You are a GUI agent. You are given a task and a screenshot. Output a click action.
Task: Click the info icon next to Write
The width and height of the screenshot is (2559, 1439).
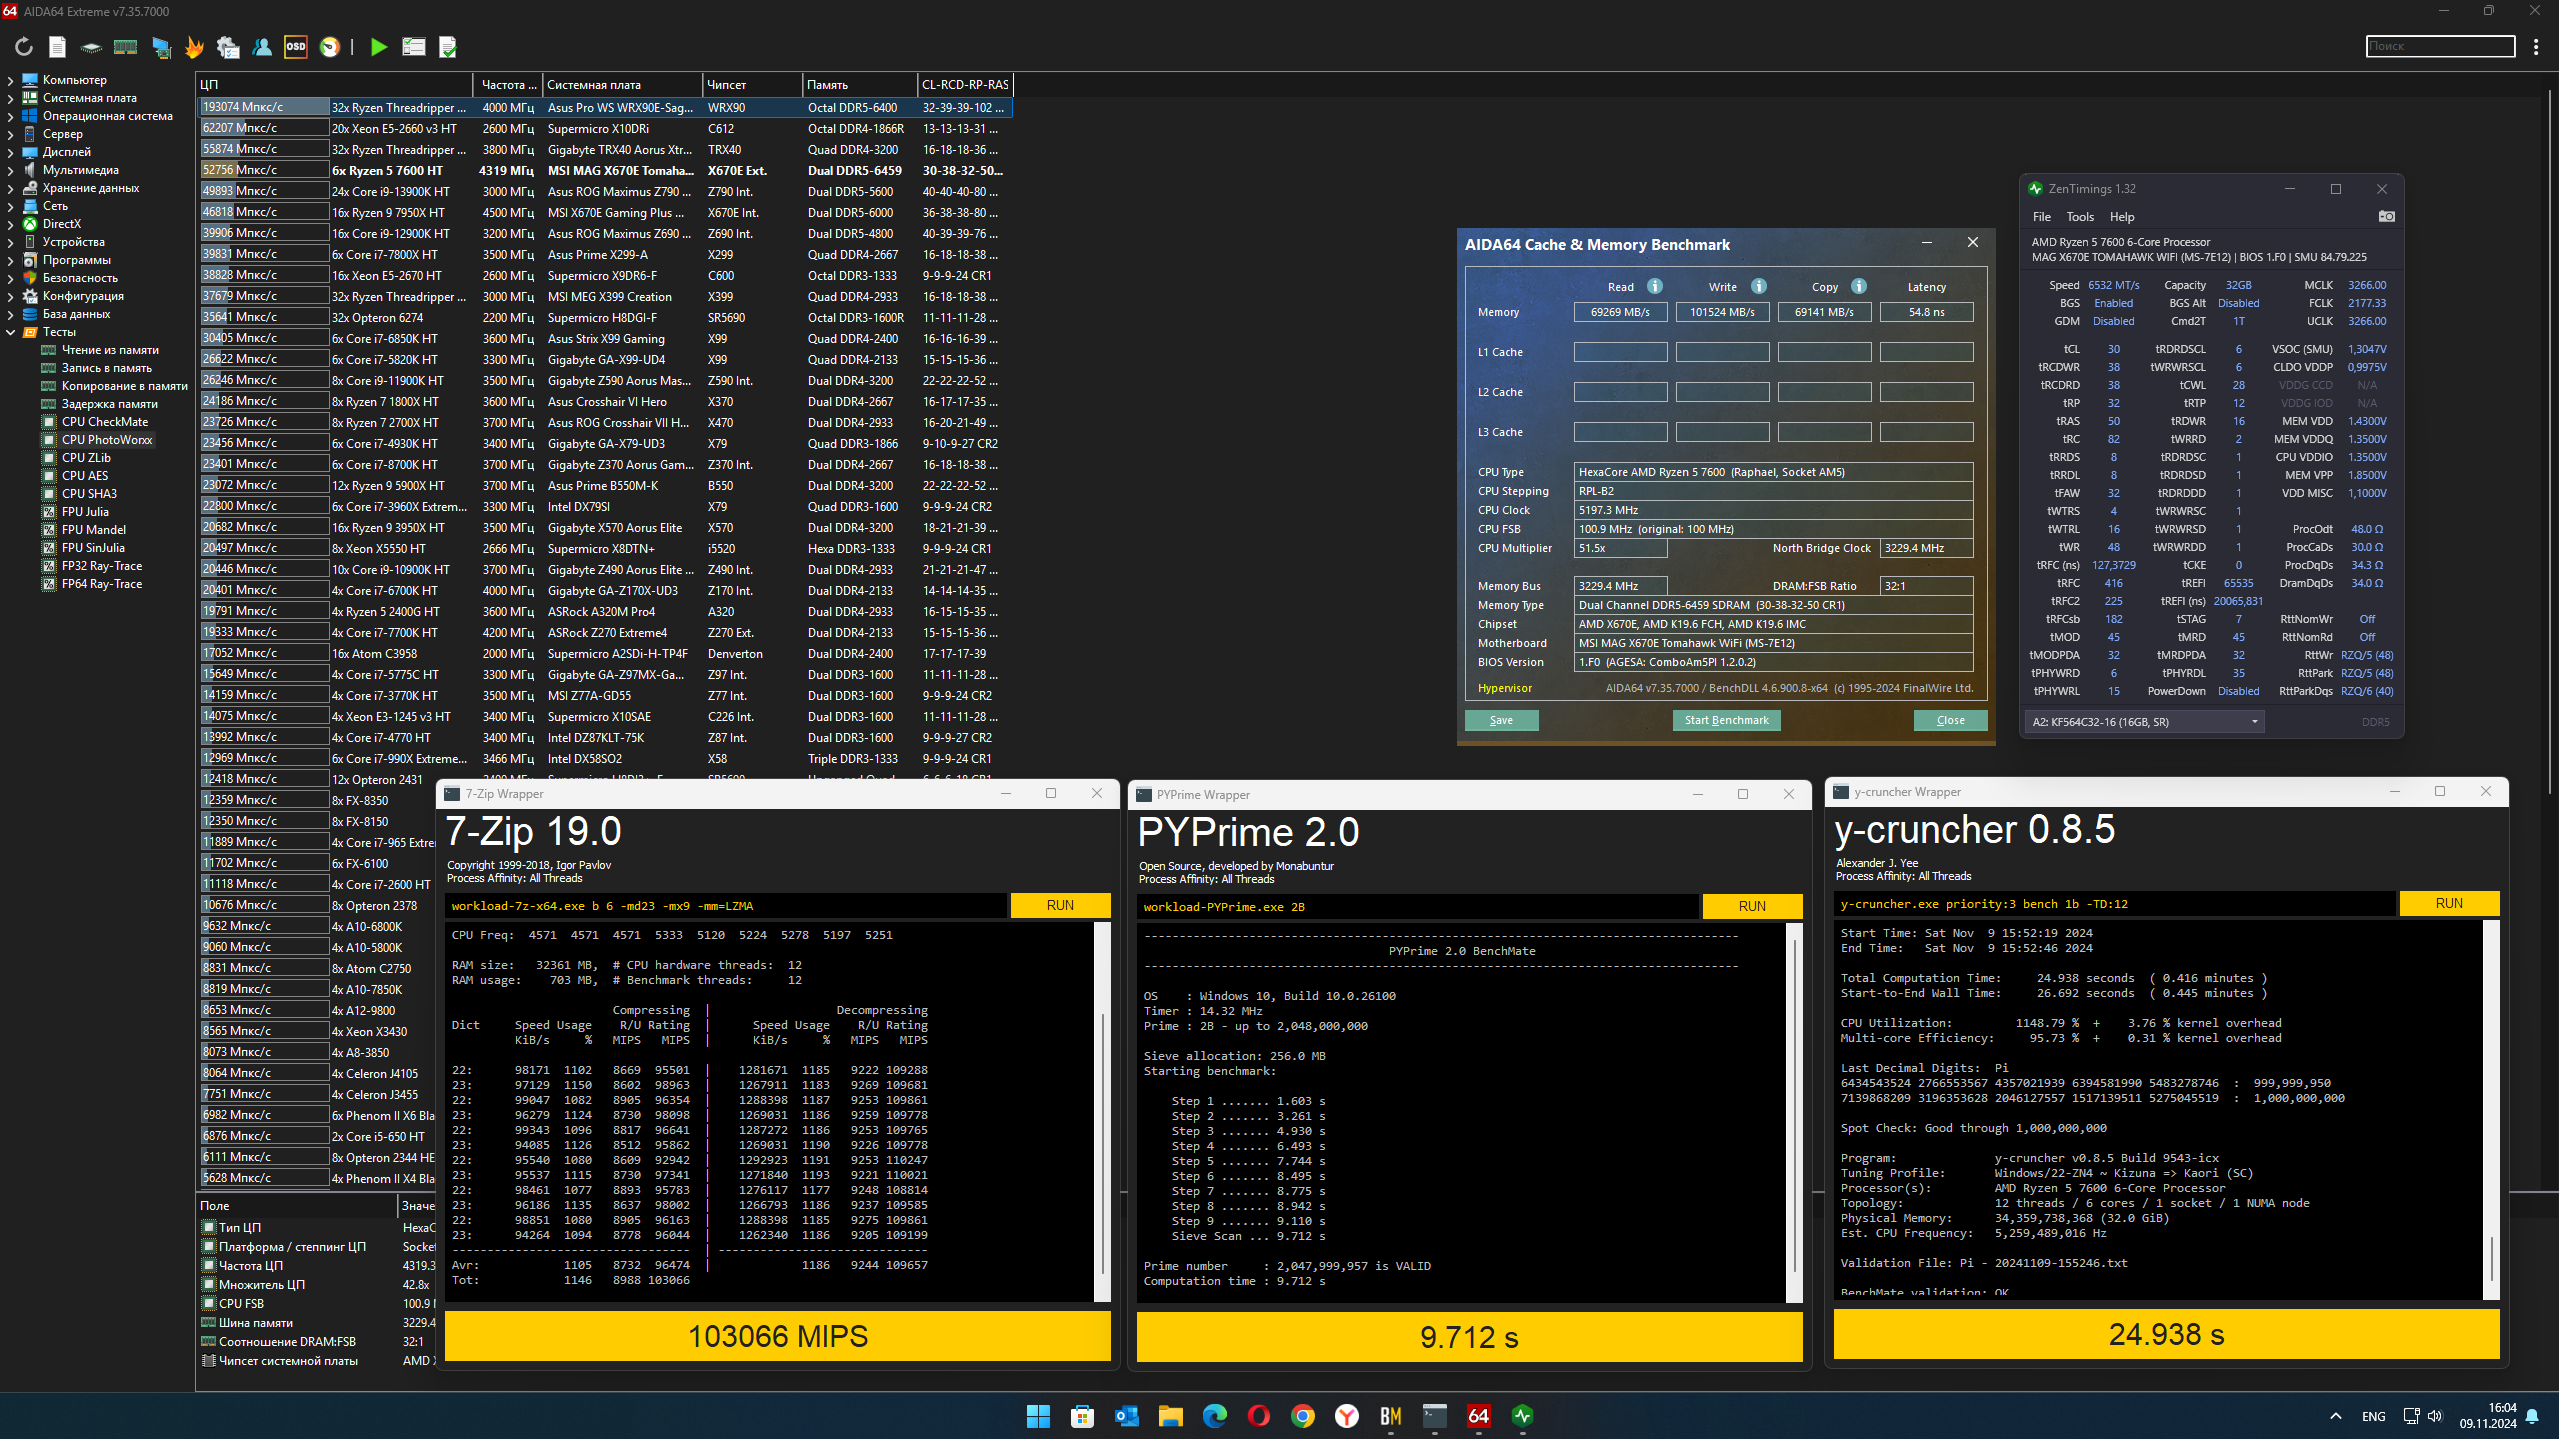[1759, 286]
